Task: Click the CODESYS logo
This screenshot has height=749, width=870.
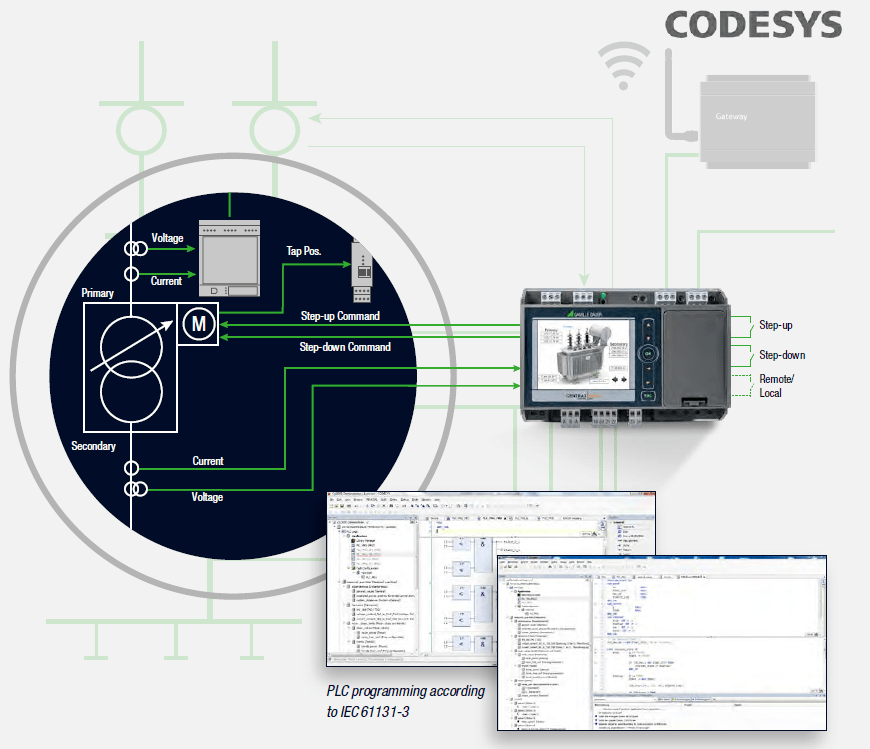Action: pyautogui.click(x=752, y=25)
